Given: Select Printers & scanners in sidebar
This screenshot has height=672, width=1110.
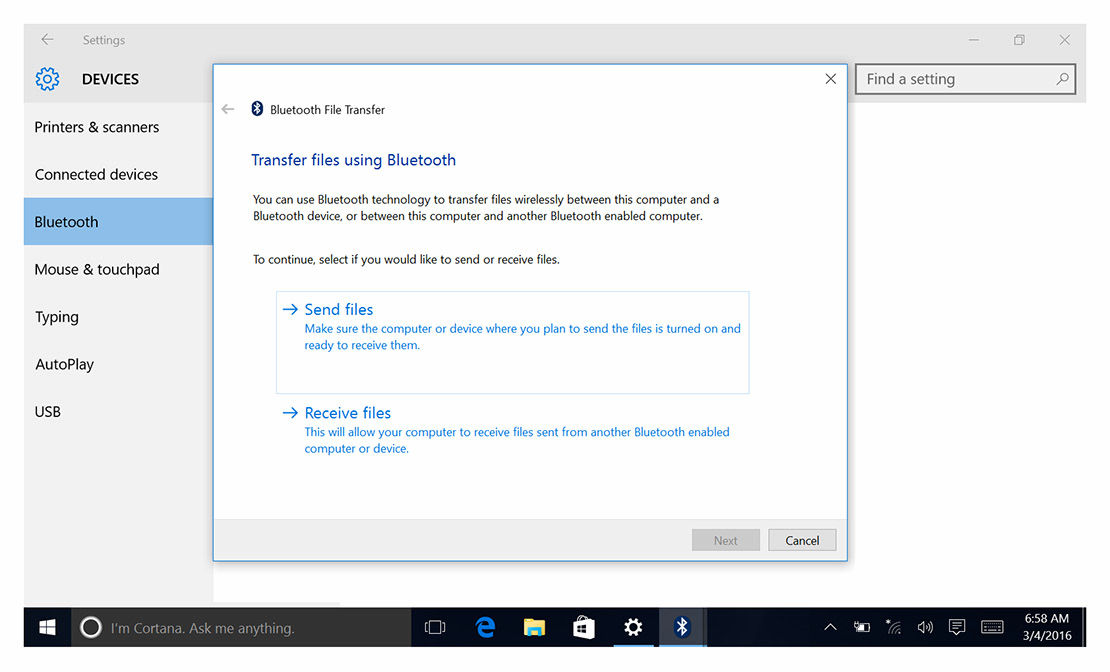Looking at the screenshot, I should (x=118, y=127).
